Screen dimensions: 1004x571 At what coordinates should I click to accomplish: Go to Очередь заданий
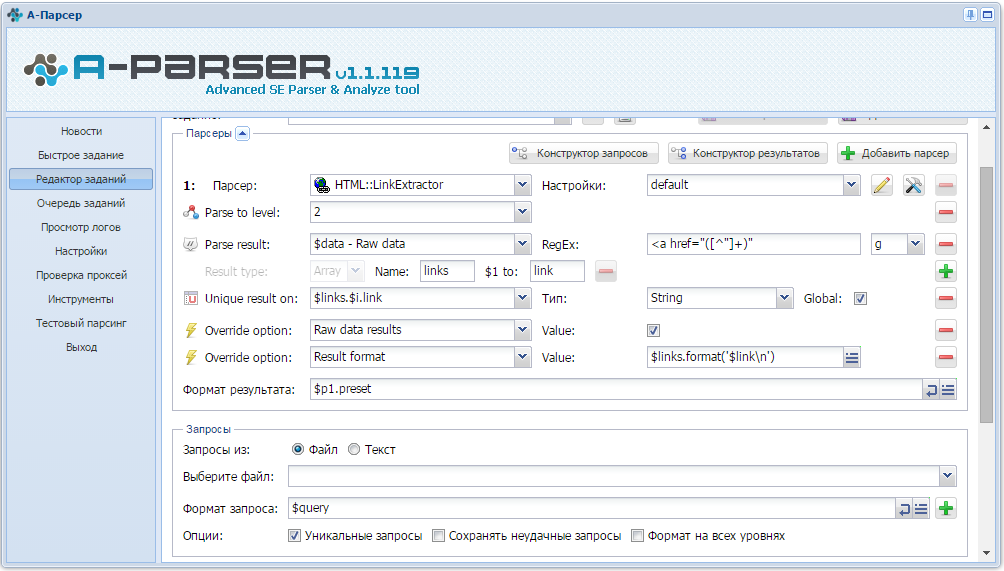pos(81,203)
